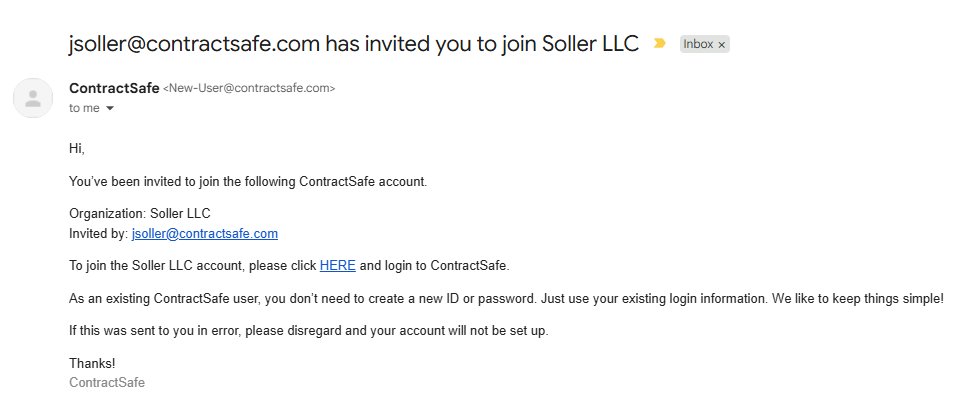Open the jsoller@contractsafe.com email link
The image size is (978, 405).
204,234
